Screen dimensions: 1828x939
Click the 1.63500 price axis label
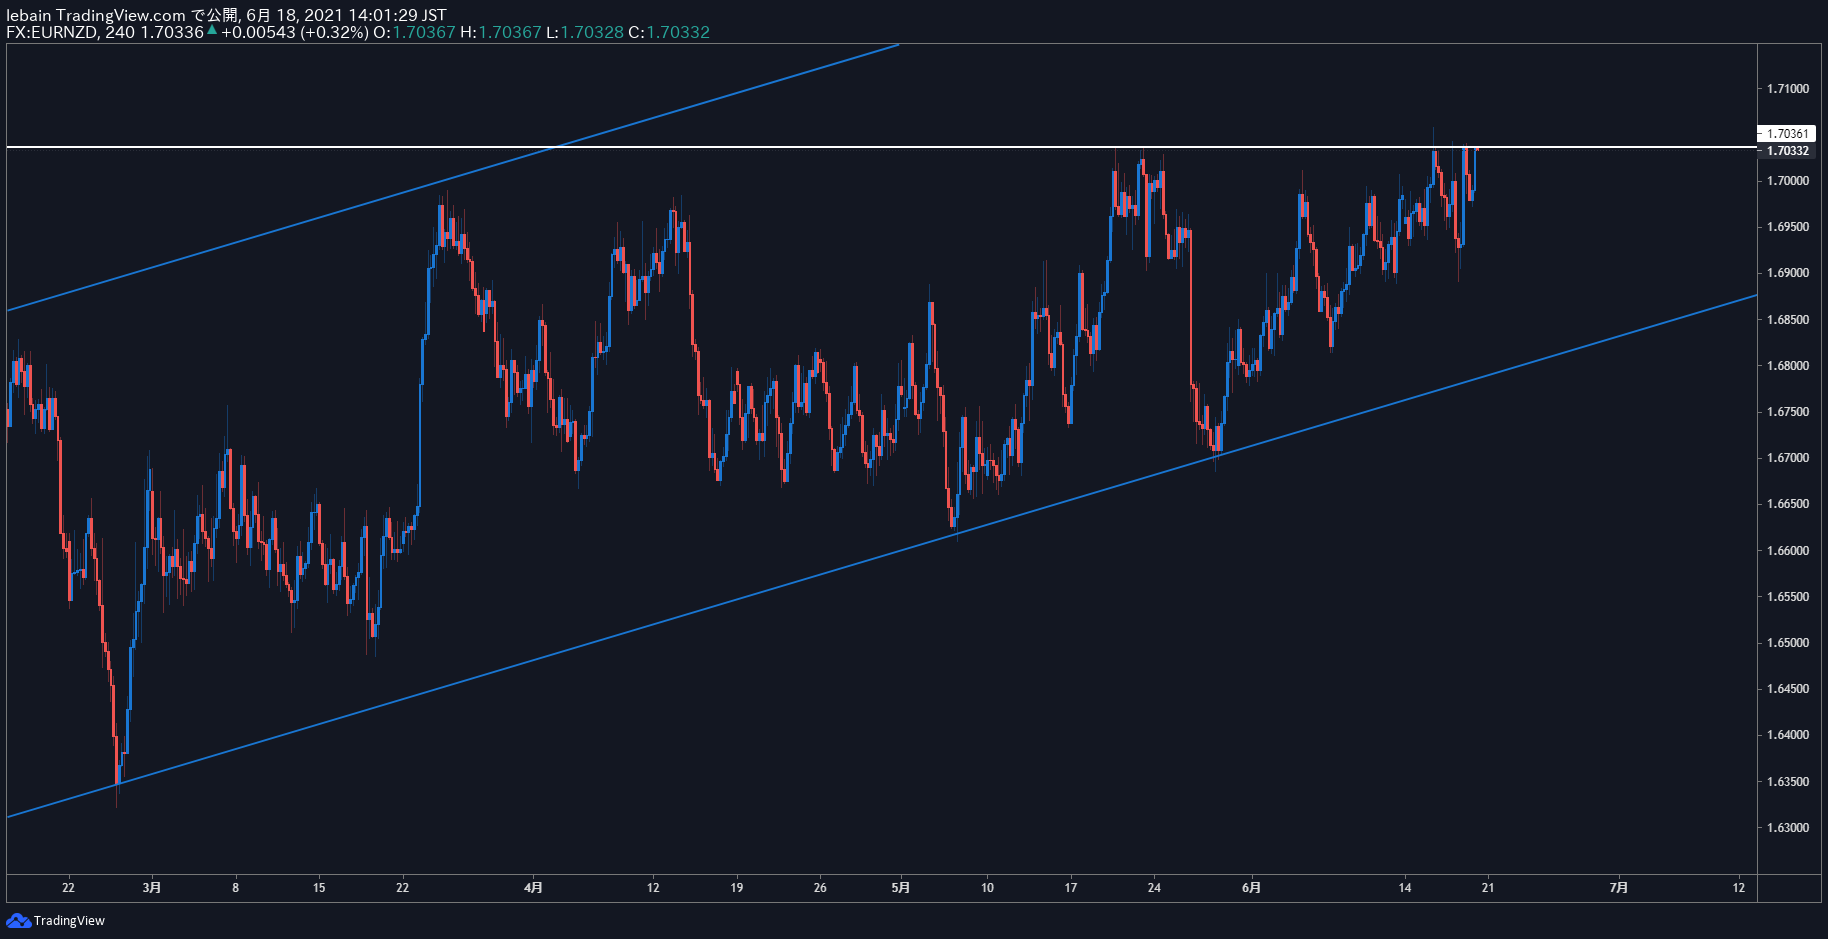[1787, 782]
